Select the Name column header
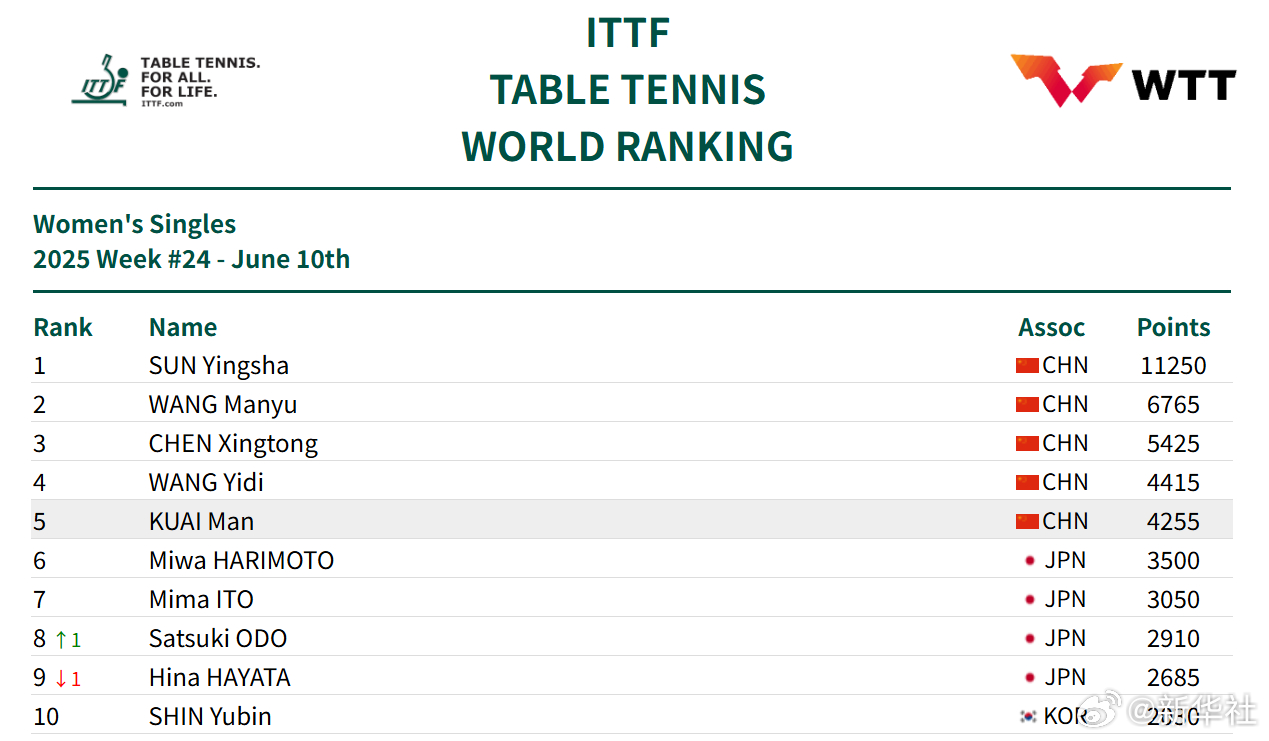Screen dimensions: 1269x741 tap(182, 327)
